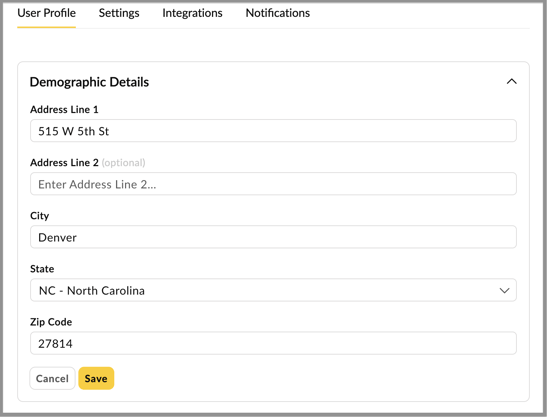Go to the Integrations tab
Screen dimensions: 547x417
pyautogui.click(x=192, y=13)
